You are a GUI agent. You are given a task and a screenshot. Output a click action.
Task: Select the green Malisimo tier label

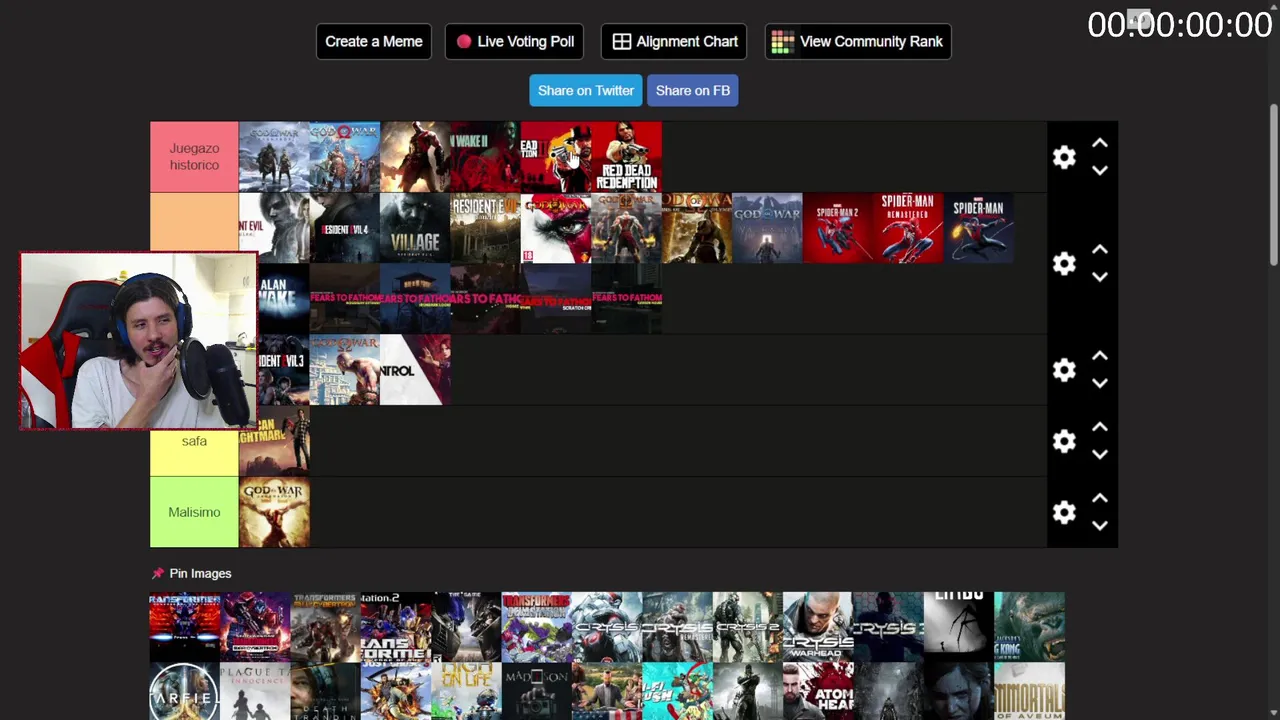194,512
